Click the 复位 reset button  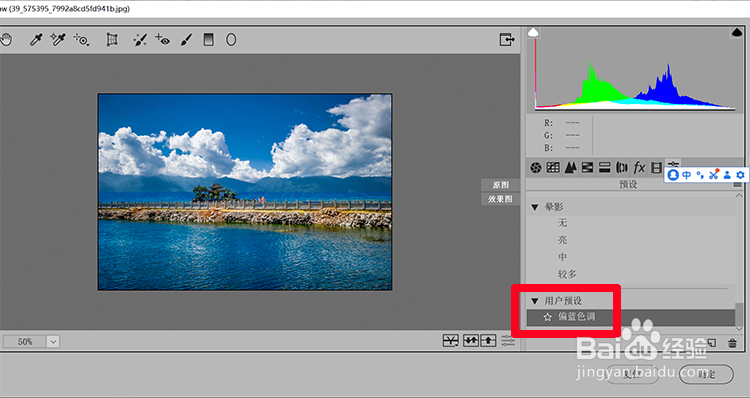pos(632,374)
